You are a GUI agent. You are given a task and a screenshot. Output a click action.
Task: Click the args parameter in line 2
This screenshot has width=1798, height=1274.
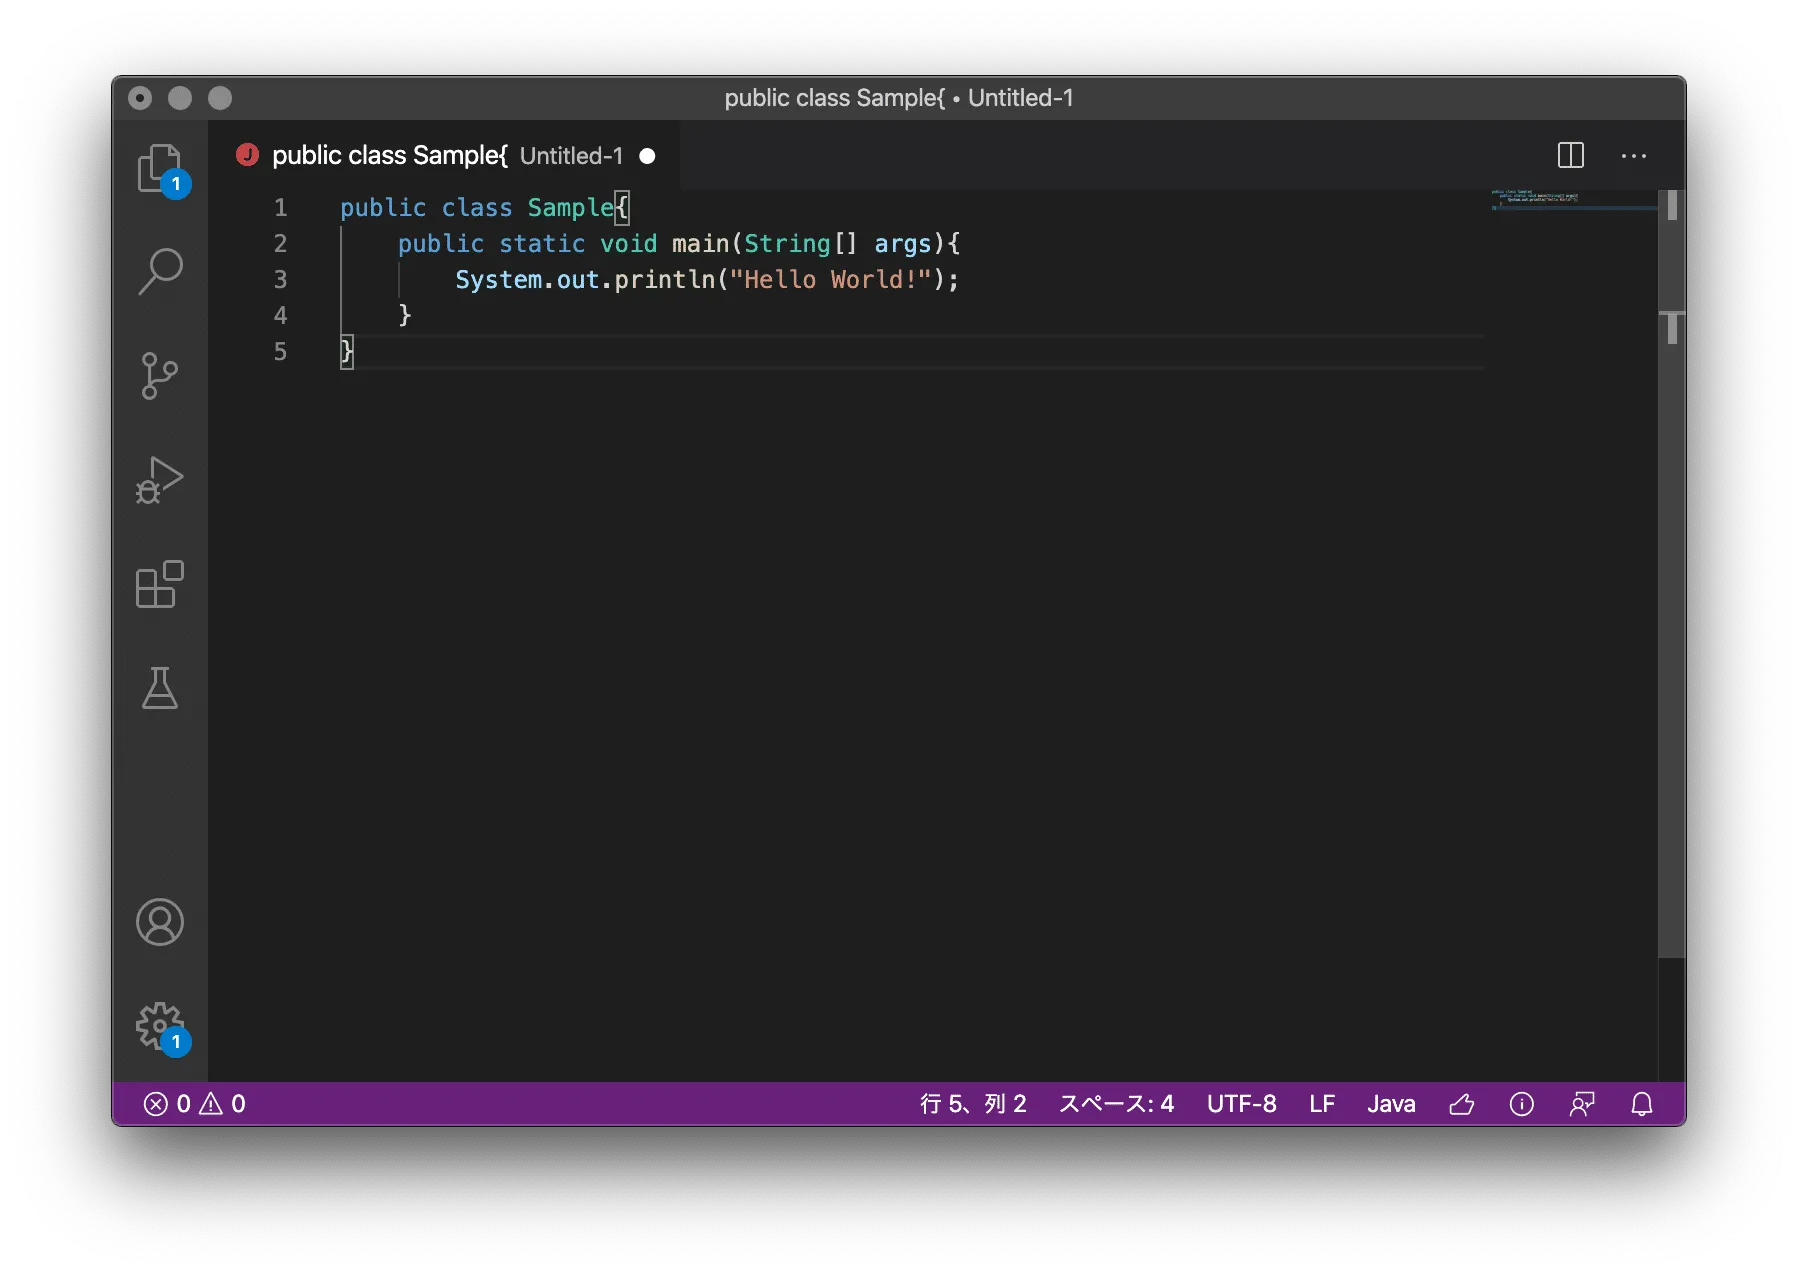[903, 243]
